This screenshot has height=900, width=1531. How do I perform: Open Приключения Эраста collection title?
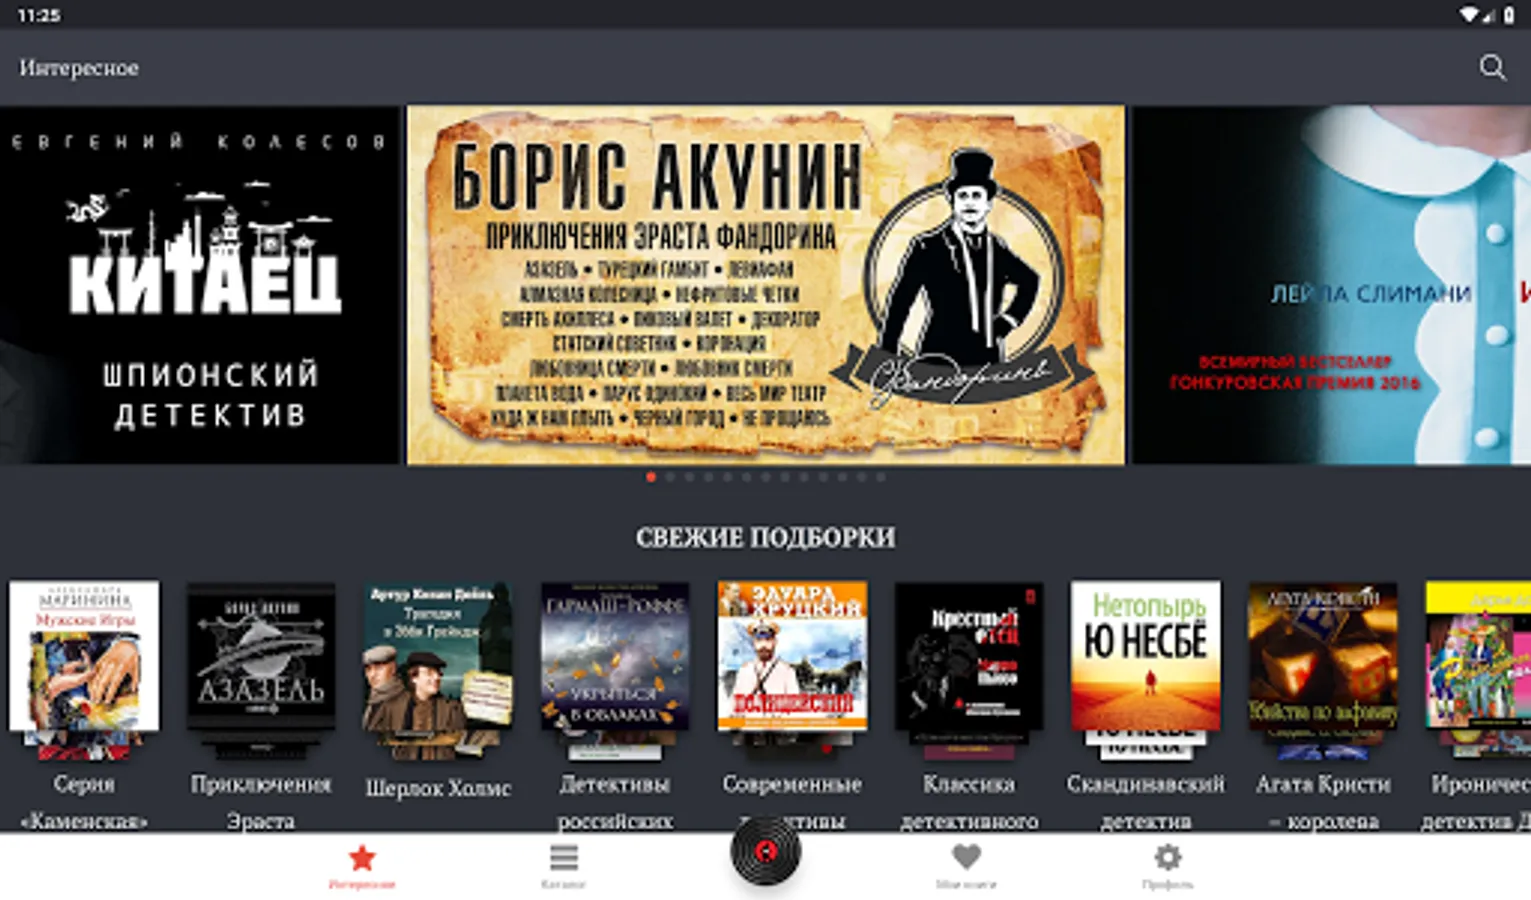pyautogui.click(x=261, y=802)
